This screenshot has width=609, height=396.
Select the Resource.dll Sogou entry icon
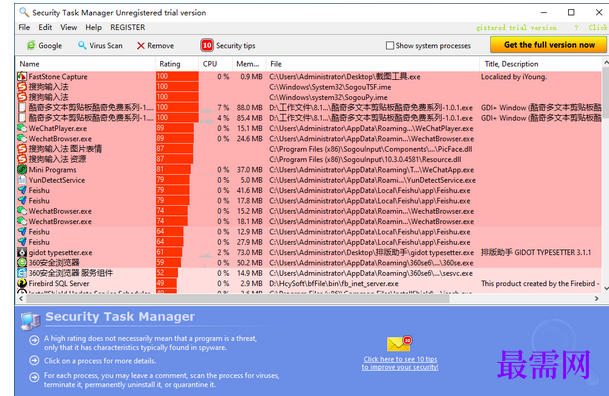tap(22, 159)
